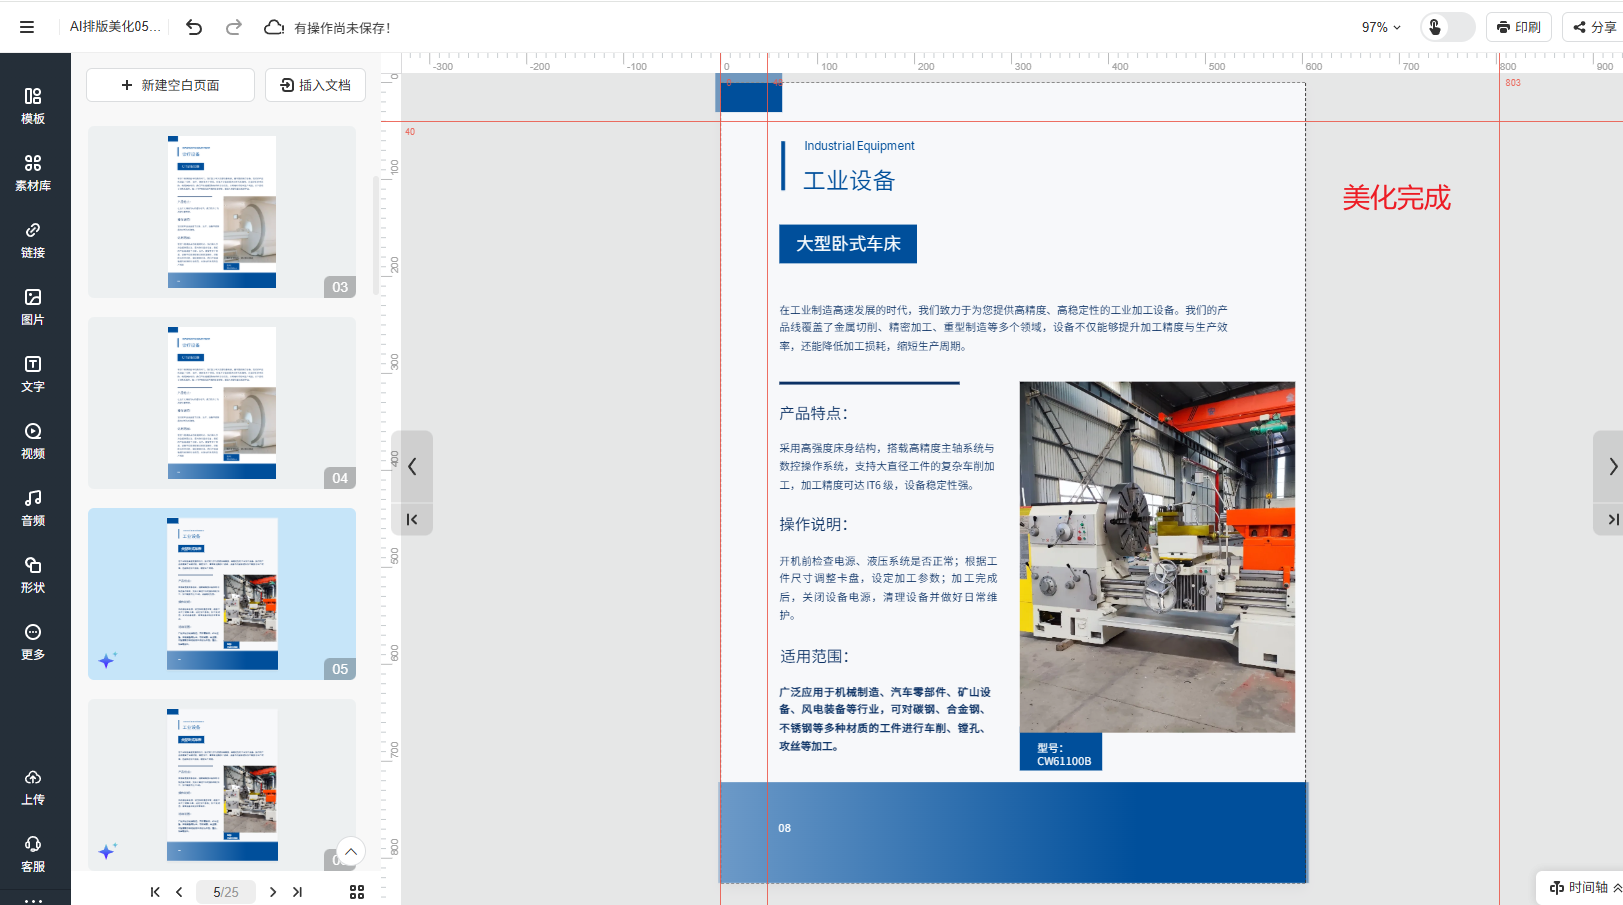The image size is (1623, 905).
Task: Open the 视频 video panel
Action: point(33,441)
